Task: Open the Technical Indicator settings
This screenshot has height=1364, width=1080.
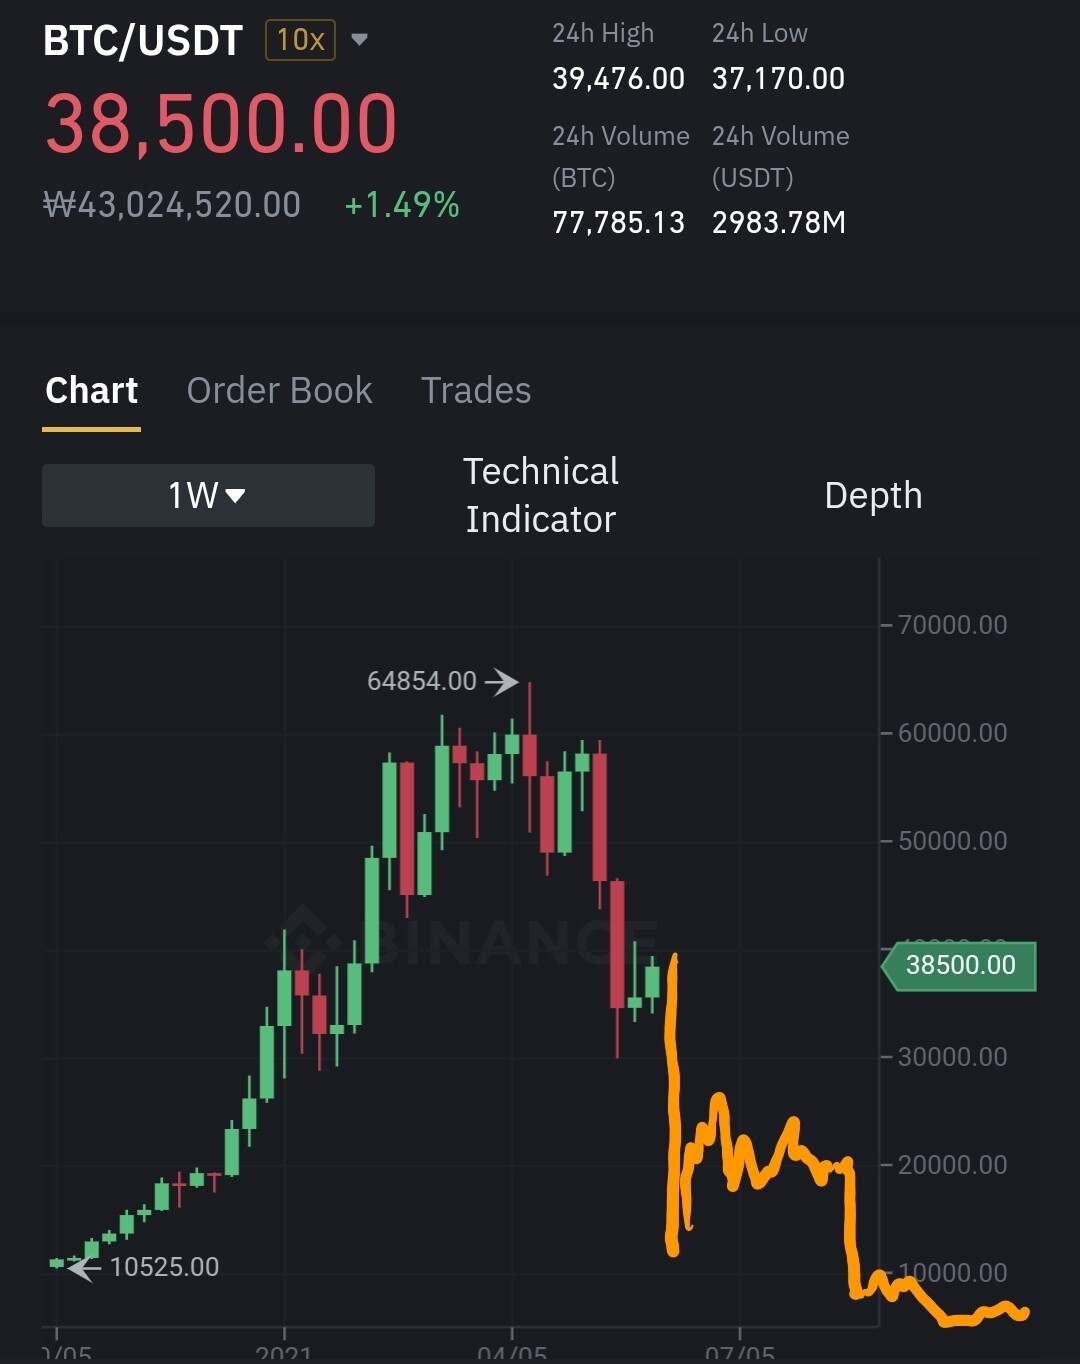Action: (541, 495)
